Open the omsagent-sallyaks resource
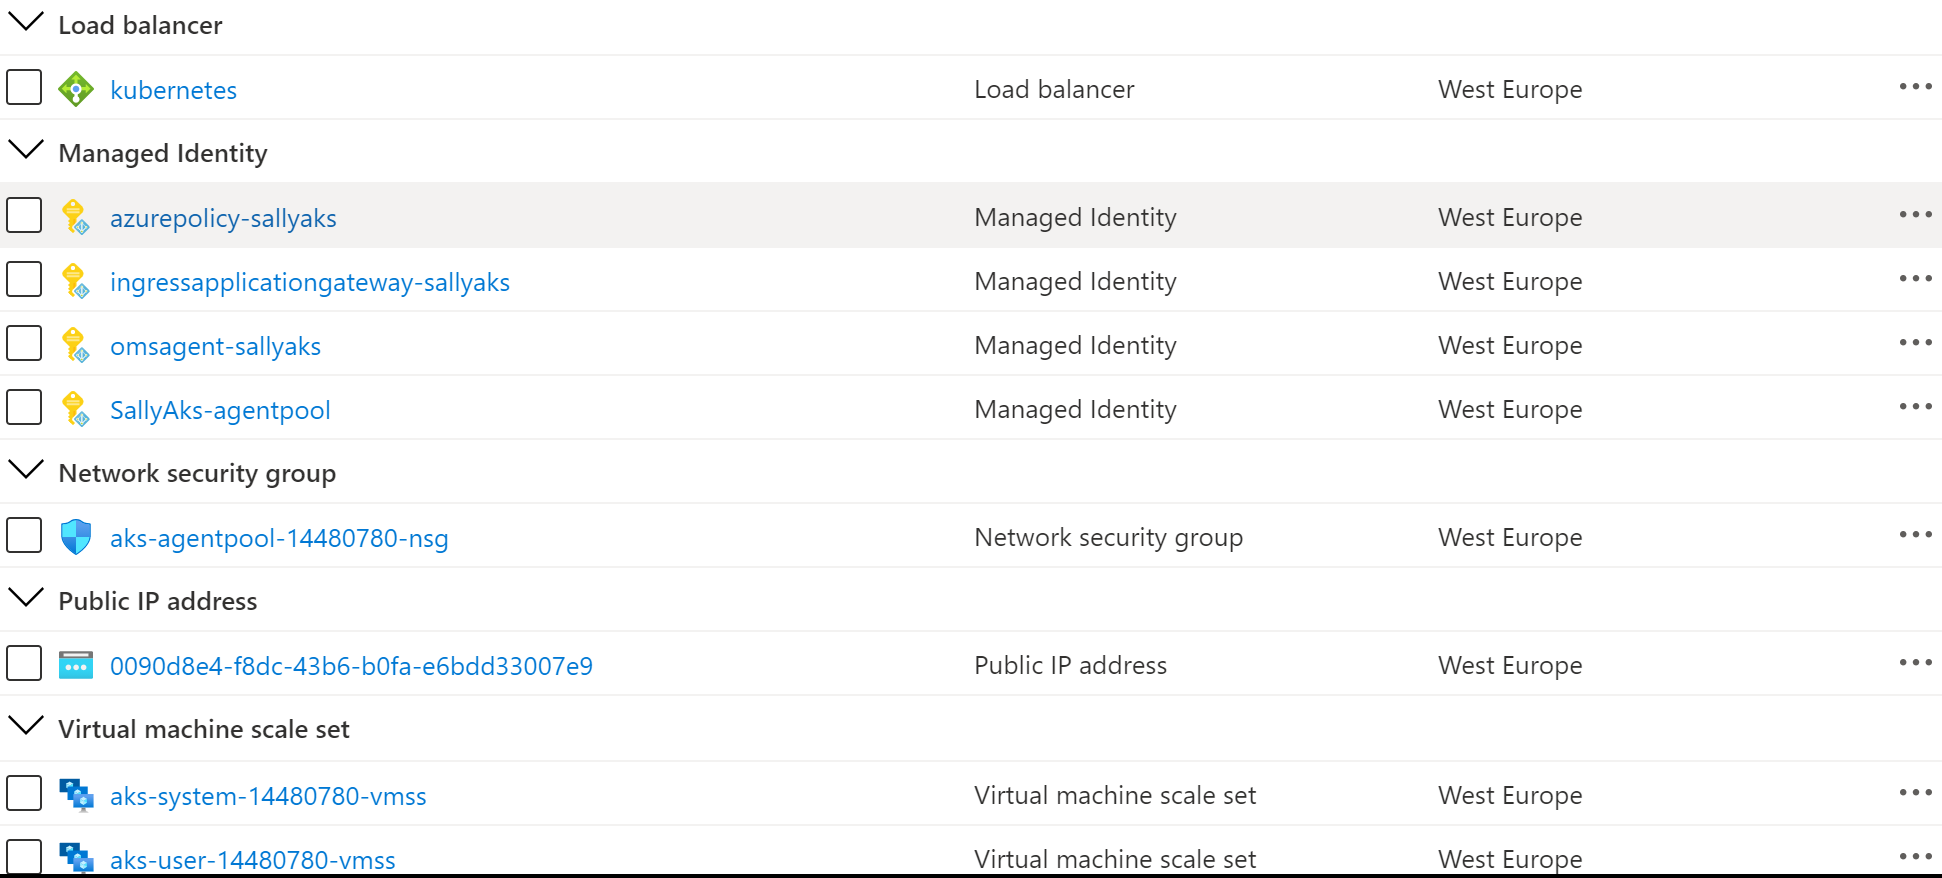This screenshot has height=878, width=1942. tap(215, 346)
